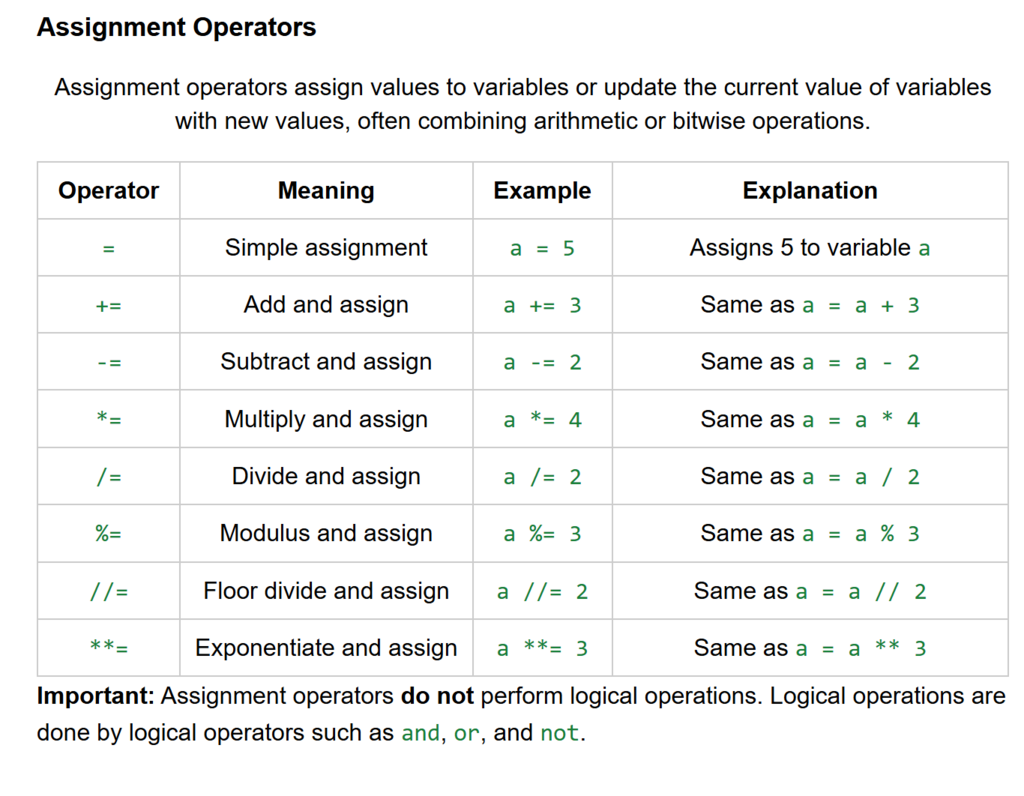The height and width of the screenshot is (796, 1024).
Task: Select the Modulus and assign cell
Action: pyautogui.click(x=326, y=534)
